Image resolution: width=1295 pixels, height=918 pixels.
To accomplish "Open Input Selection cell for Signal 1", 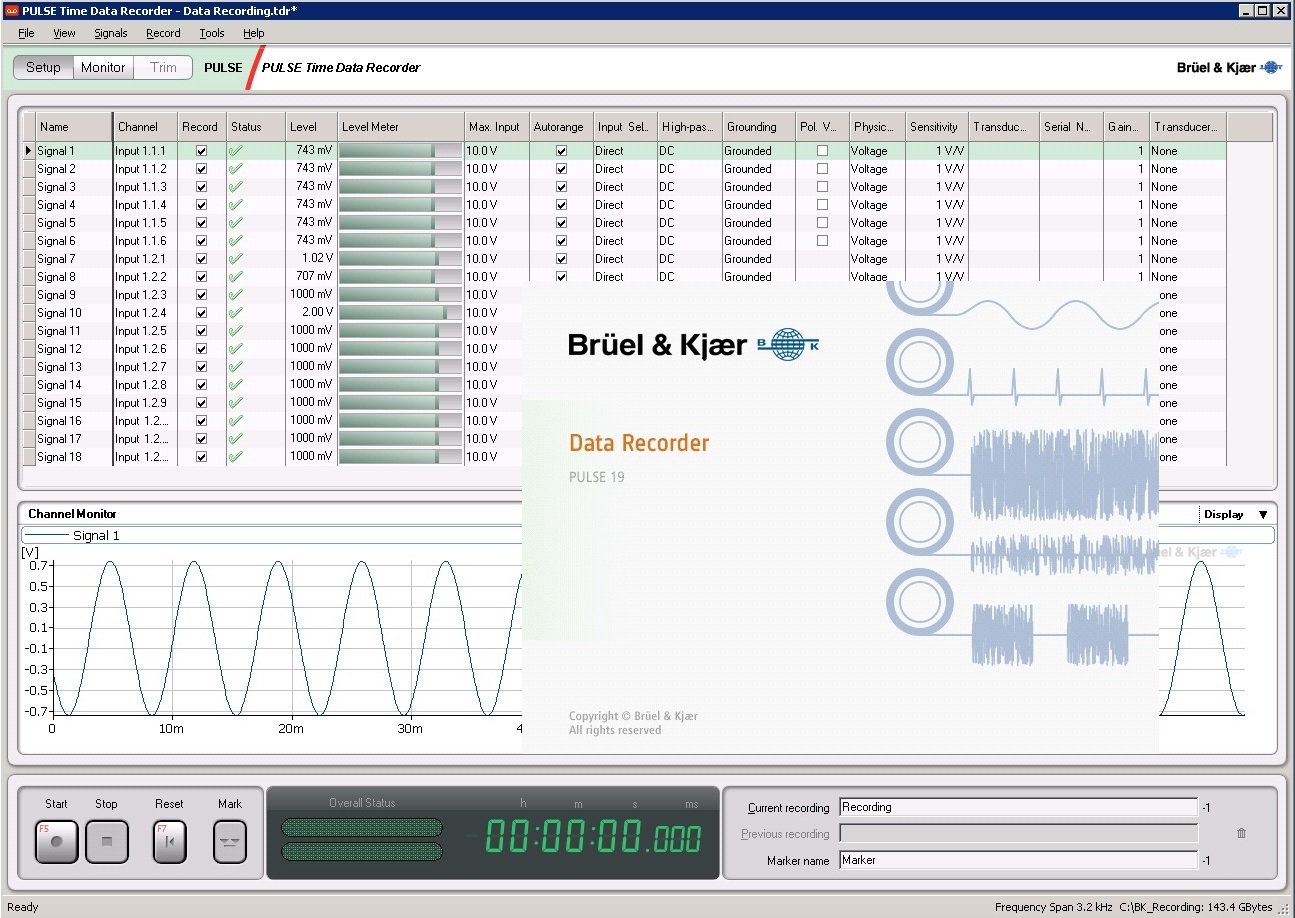I will (x=624, y=151).
